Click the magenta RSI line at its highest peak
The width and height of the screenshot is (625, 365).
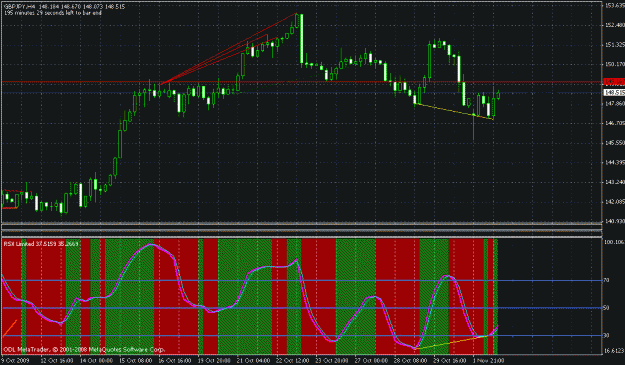click(x=150, y=244)
